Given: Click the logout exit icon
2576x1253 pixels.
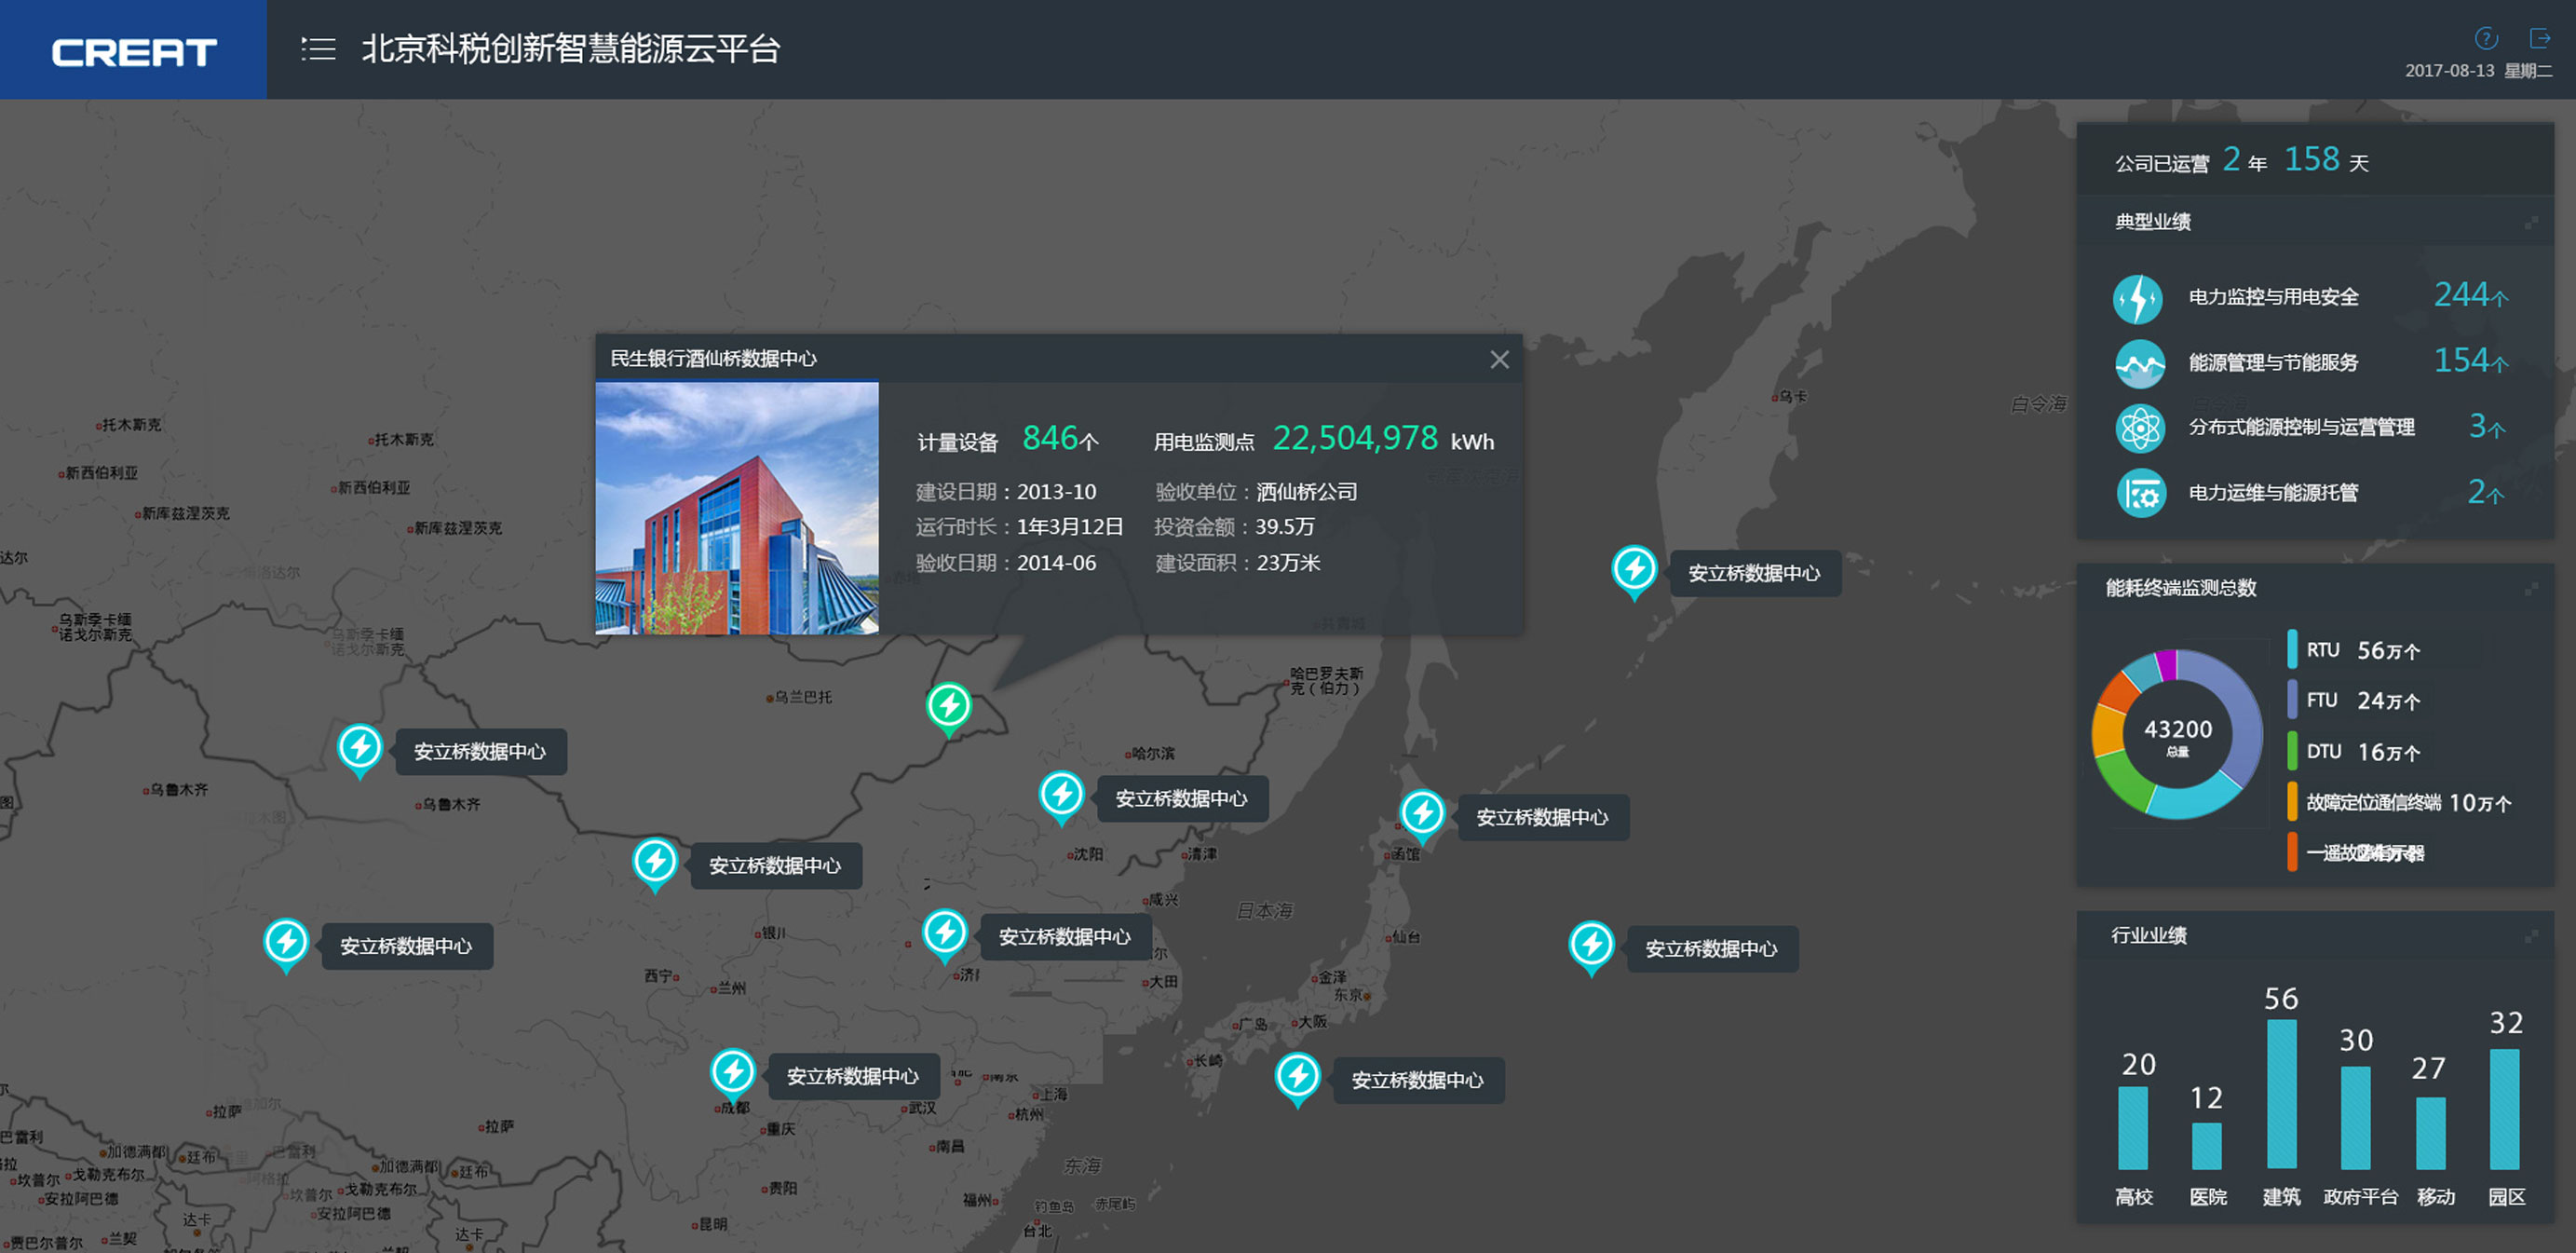Looking at the screenshot, I should point(2539,38).
